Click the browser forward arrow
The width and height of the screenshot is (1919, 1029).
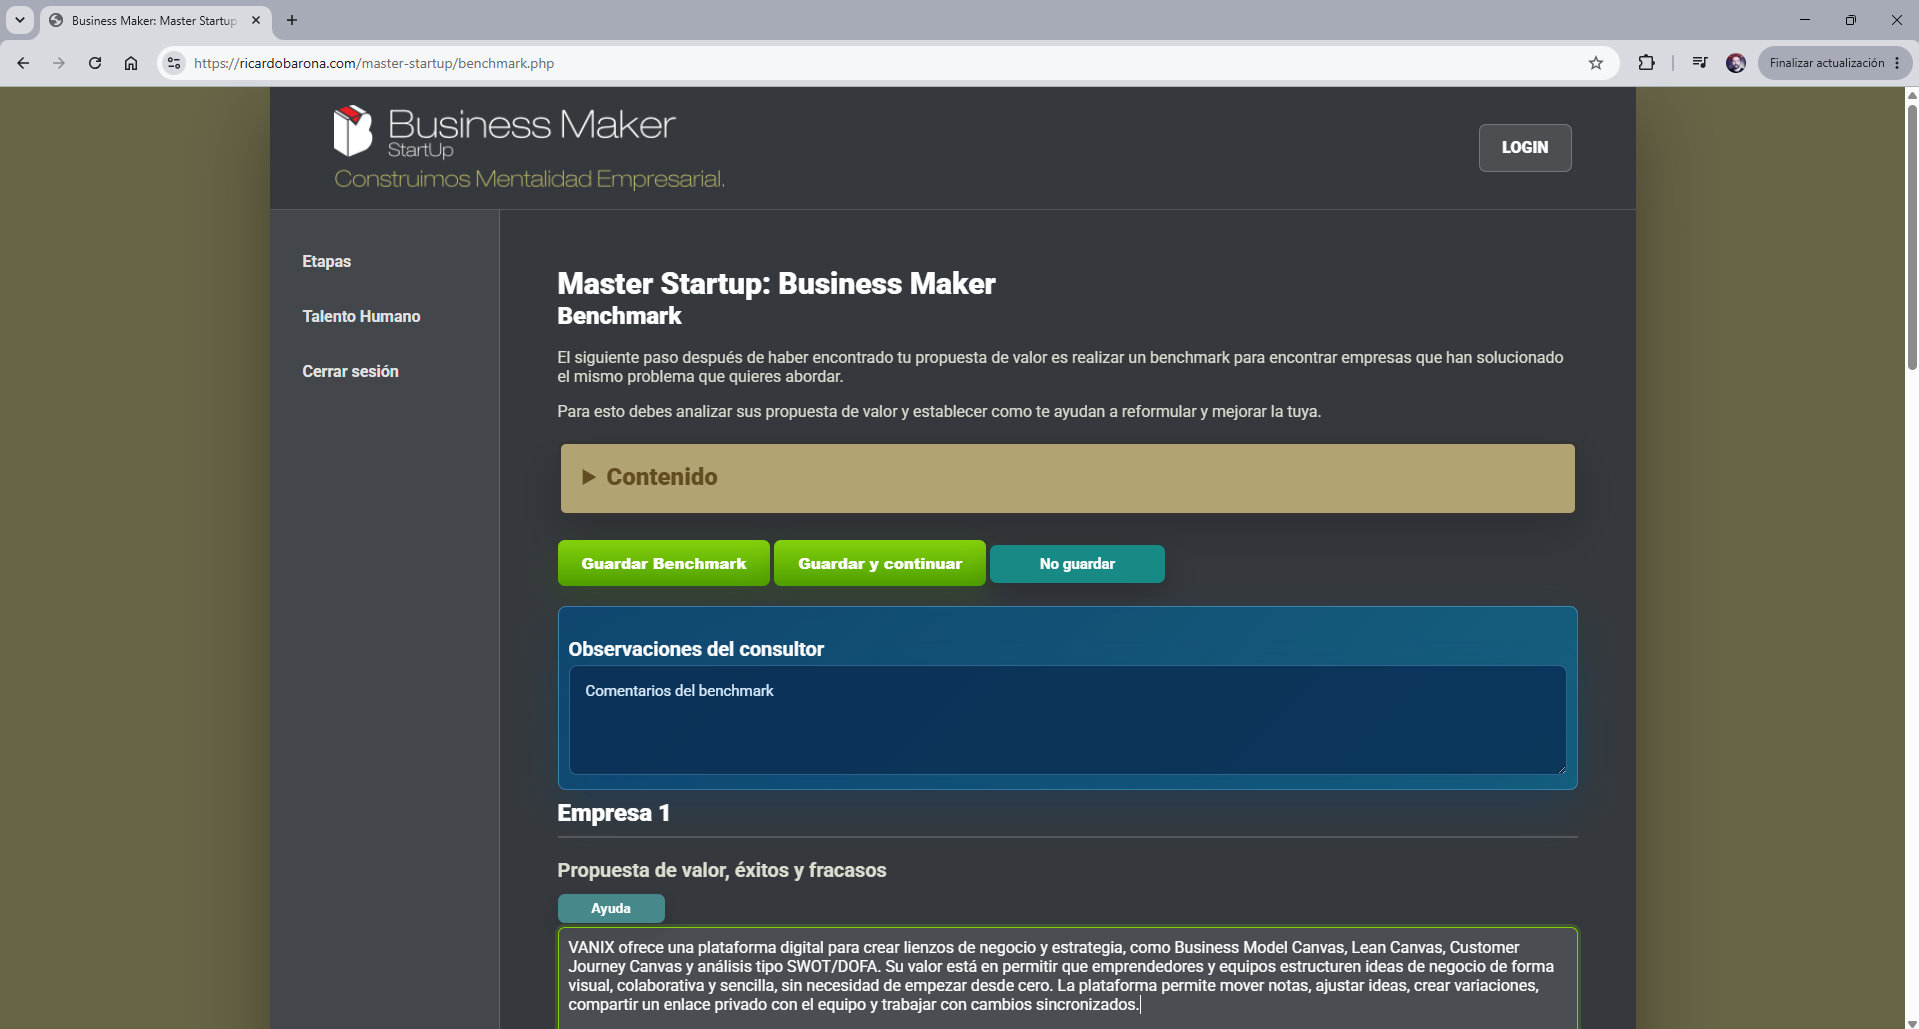59,63
